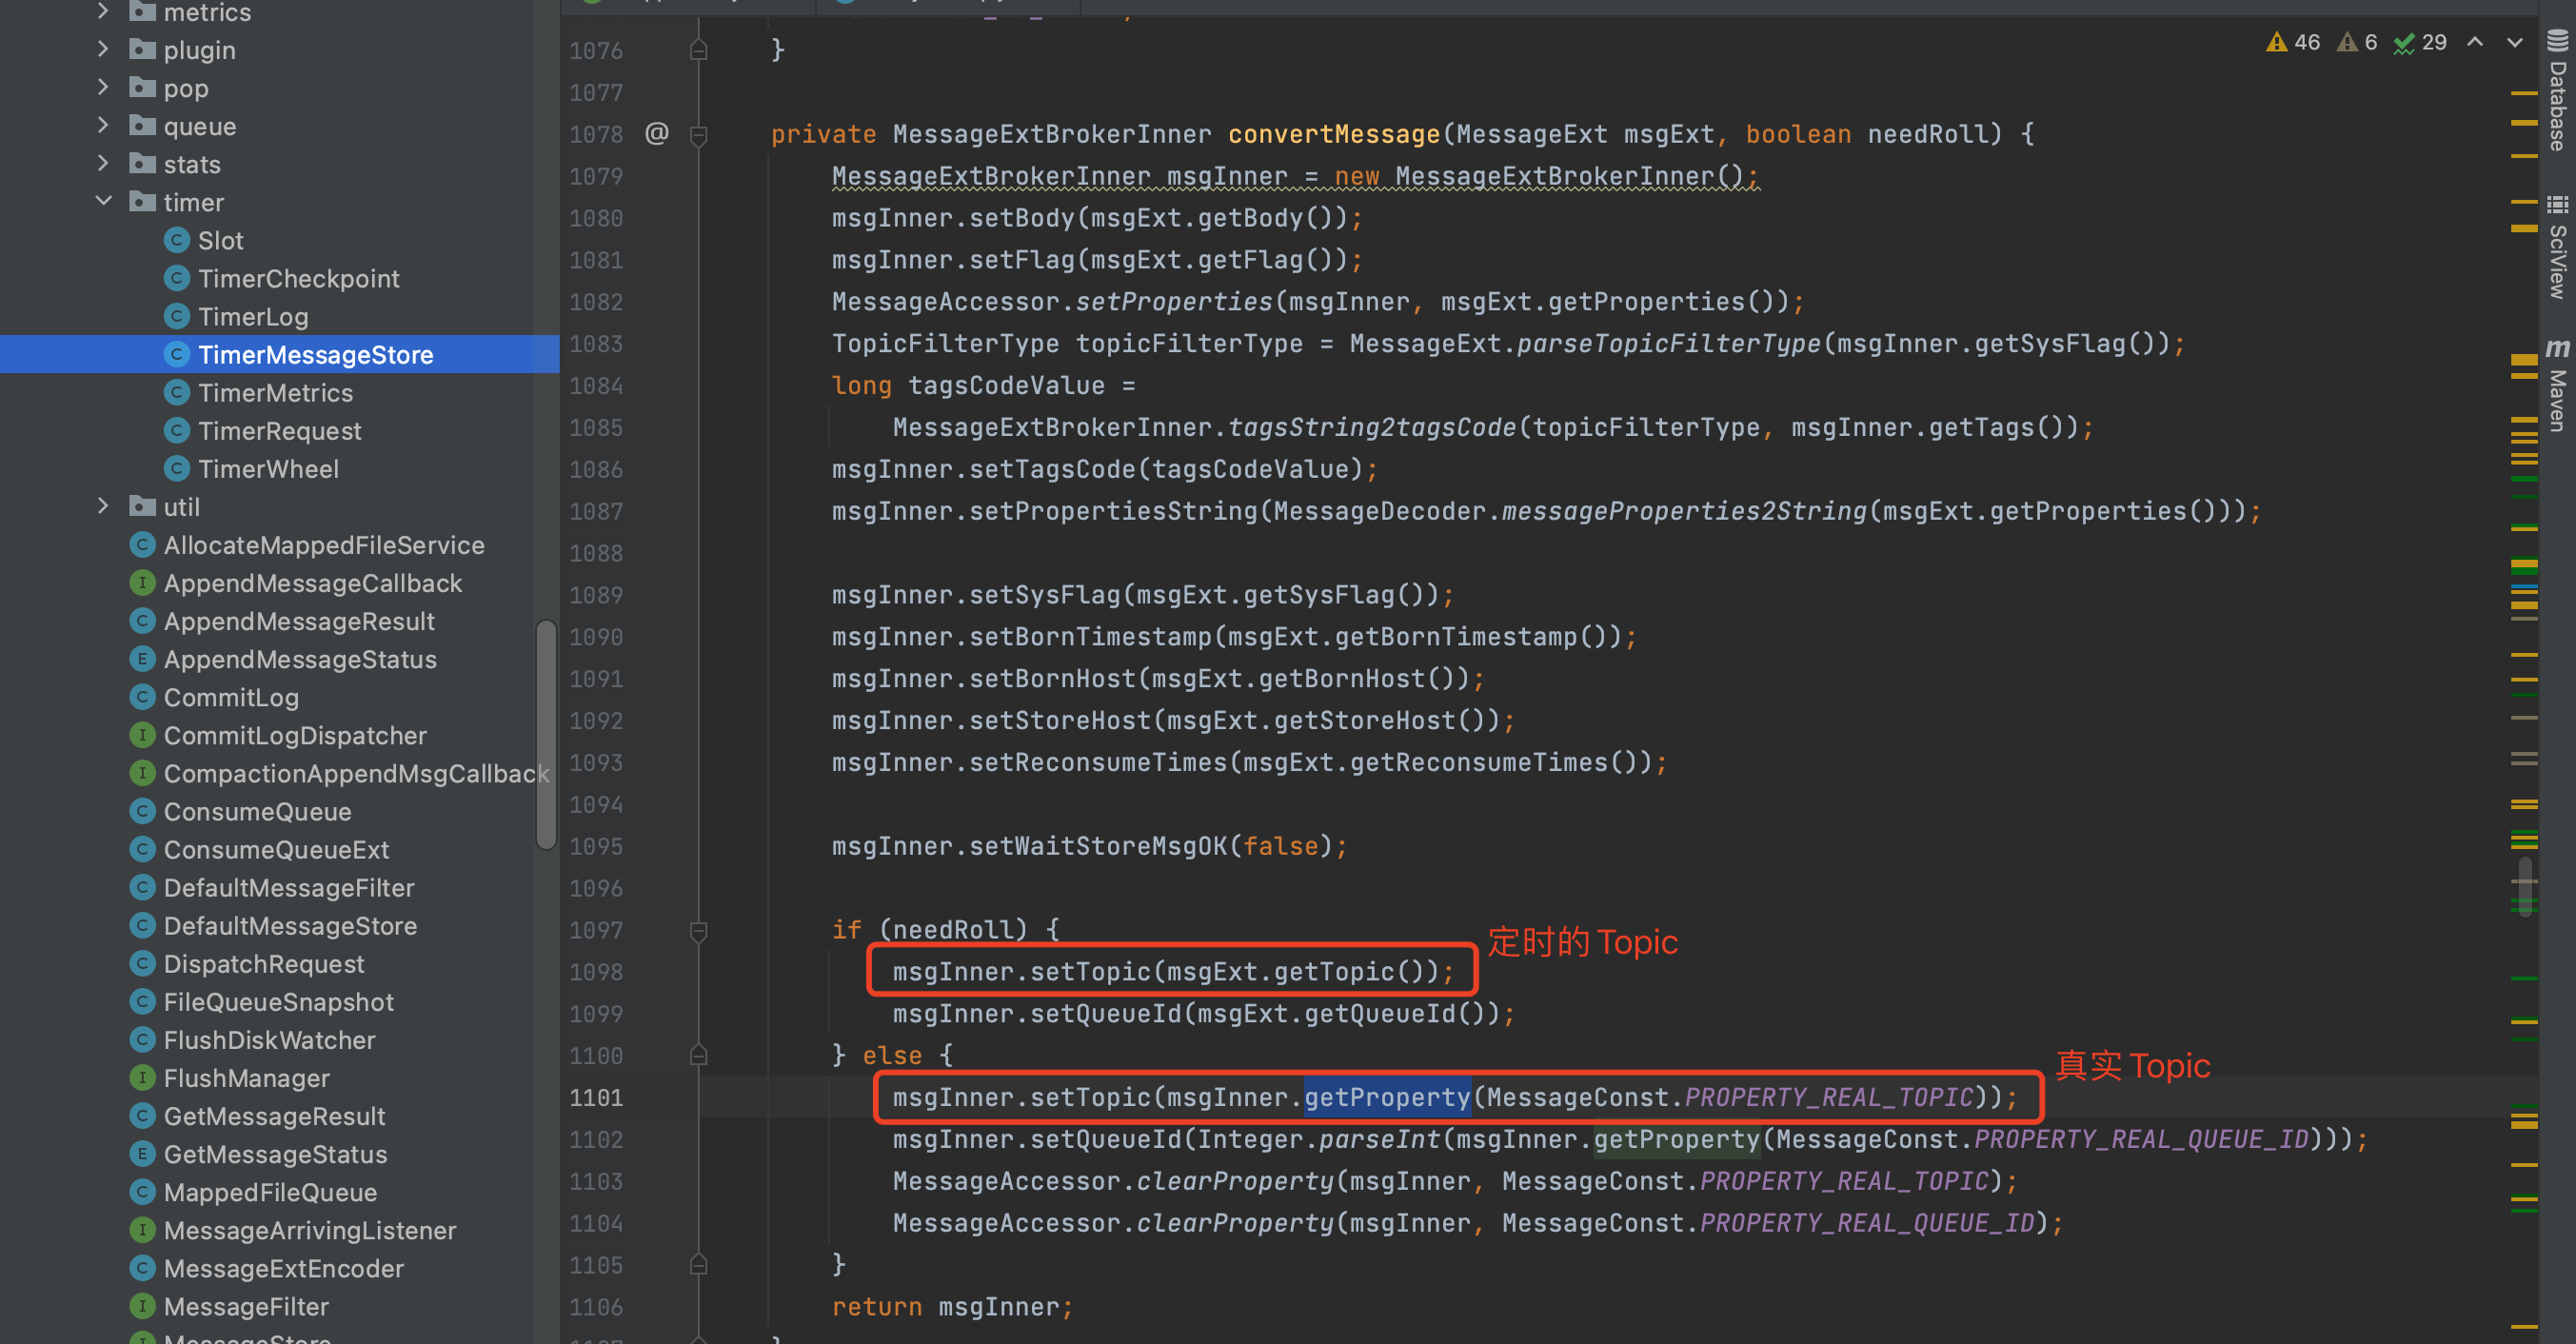2576x1344 pixels.
Task: Expand the util package
Action: click(x=103, y=507)
